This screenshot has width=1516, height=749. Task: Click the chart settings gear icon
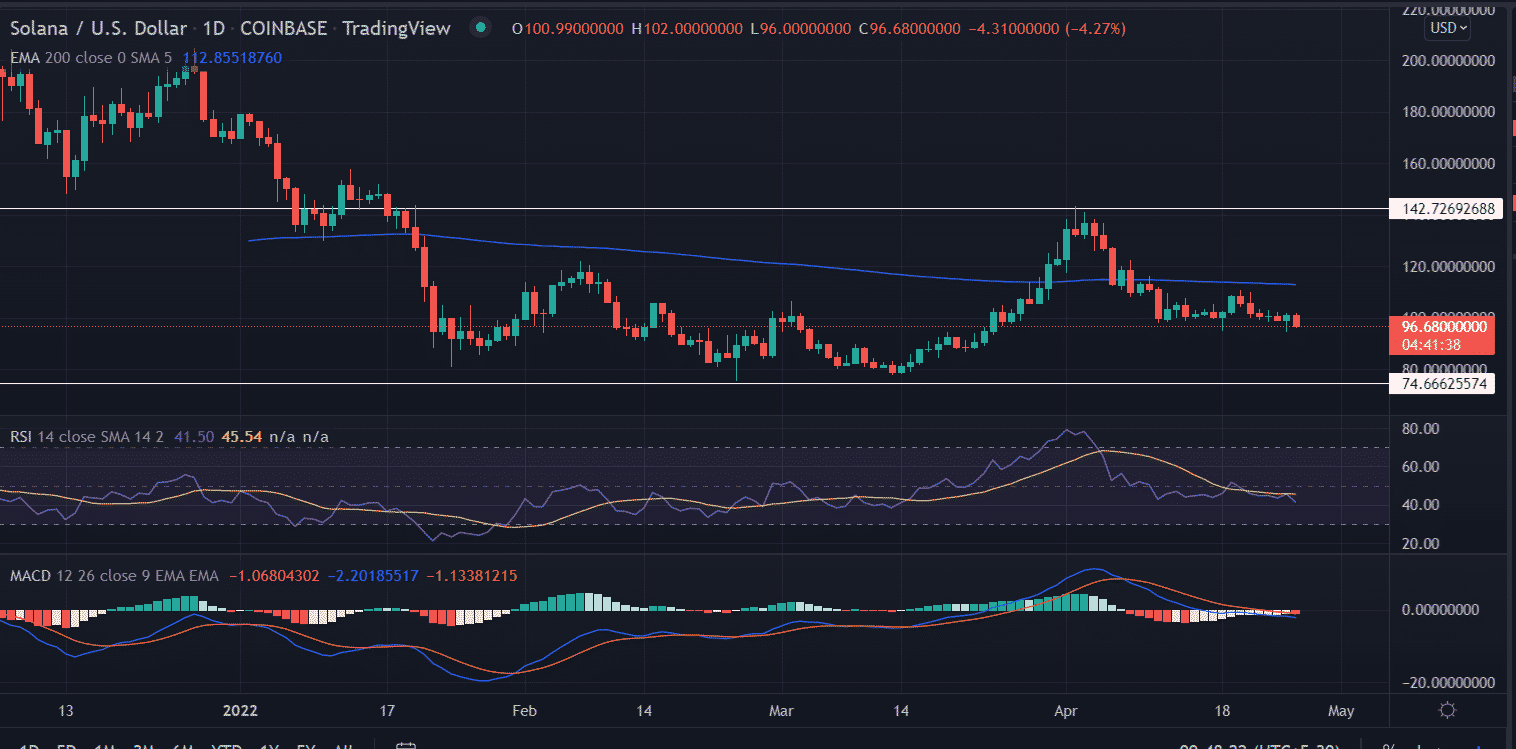(1447, 710)
